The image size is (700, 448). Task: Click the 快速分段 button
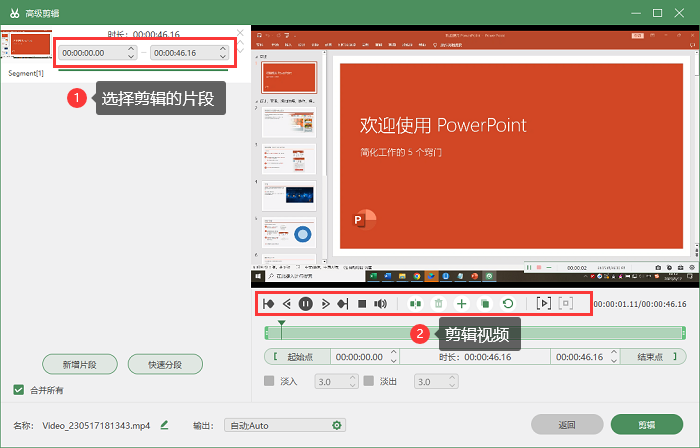click(165, 365)
